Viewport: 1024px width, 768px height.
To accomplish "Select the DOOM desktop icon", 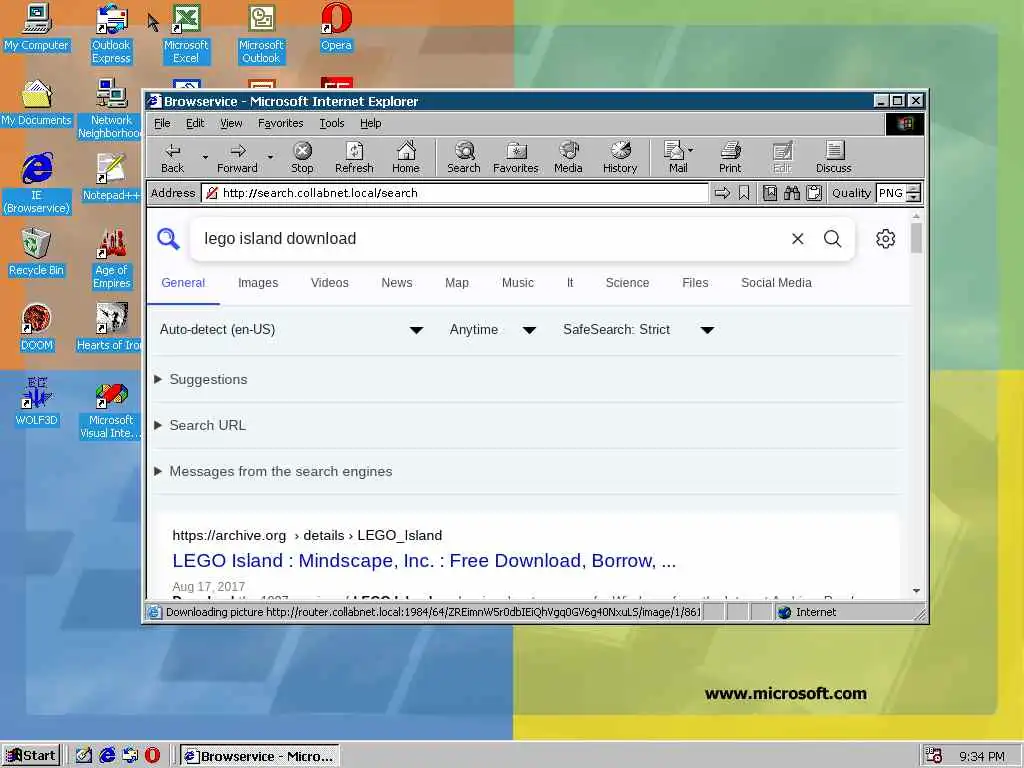I will pyautogui.click(x=37, y=328).
